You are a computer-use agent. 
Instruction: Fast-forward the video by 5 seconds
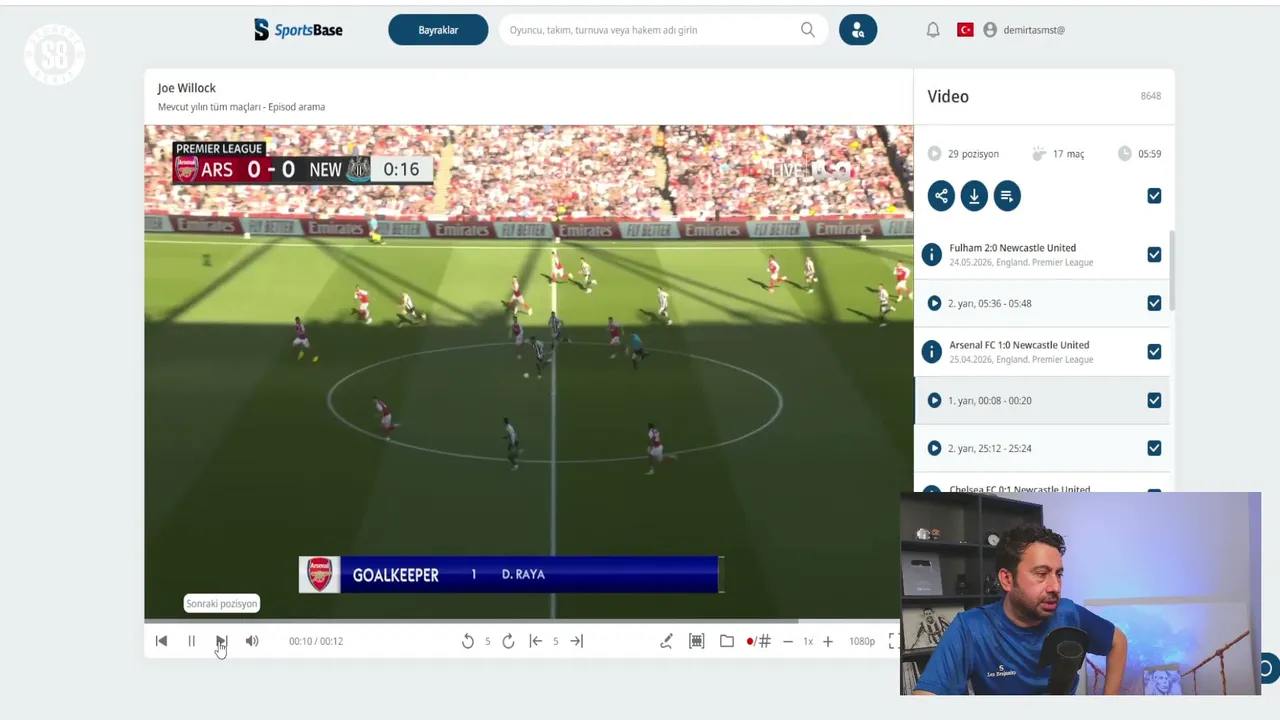508,641
